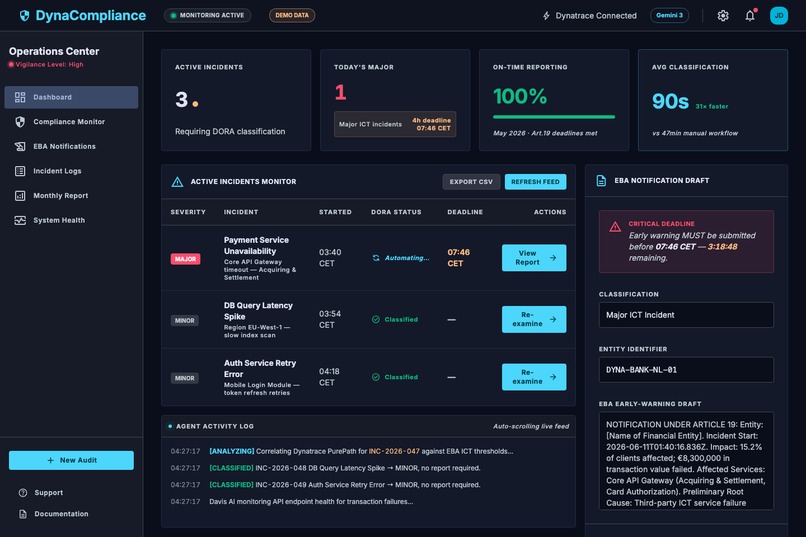Click the MINOR badge for Auth Service Retry Error
Viewport: 806px width, 537px height.
(x=185, y=378)
